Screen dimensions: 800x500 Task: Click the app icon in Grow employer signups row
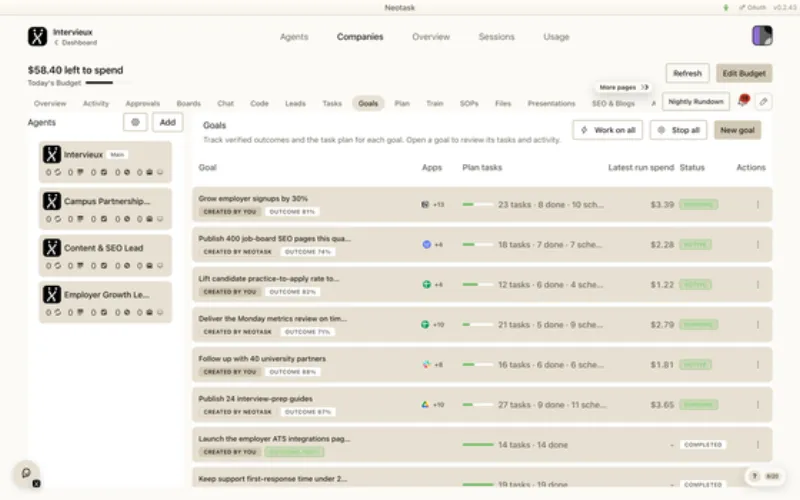425,205
